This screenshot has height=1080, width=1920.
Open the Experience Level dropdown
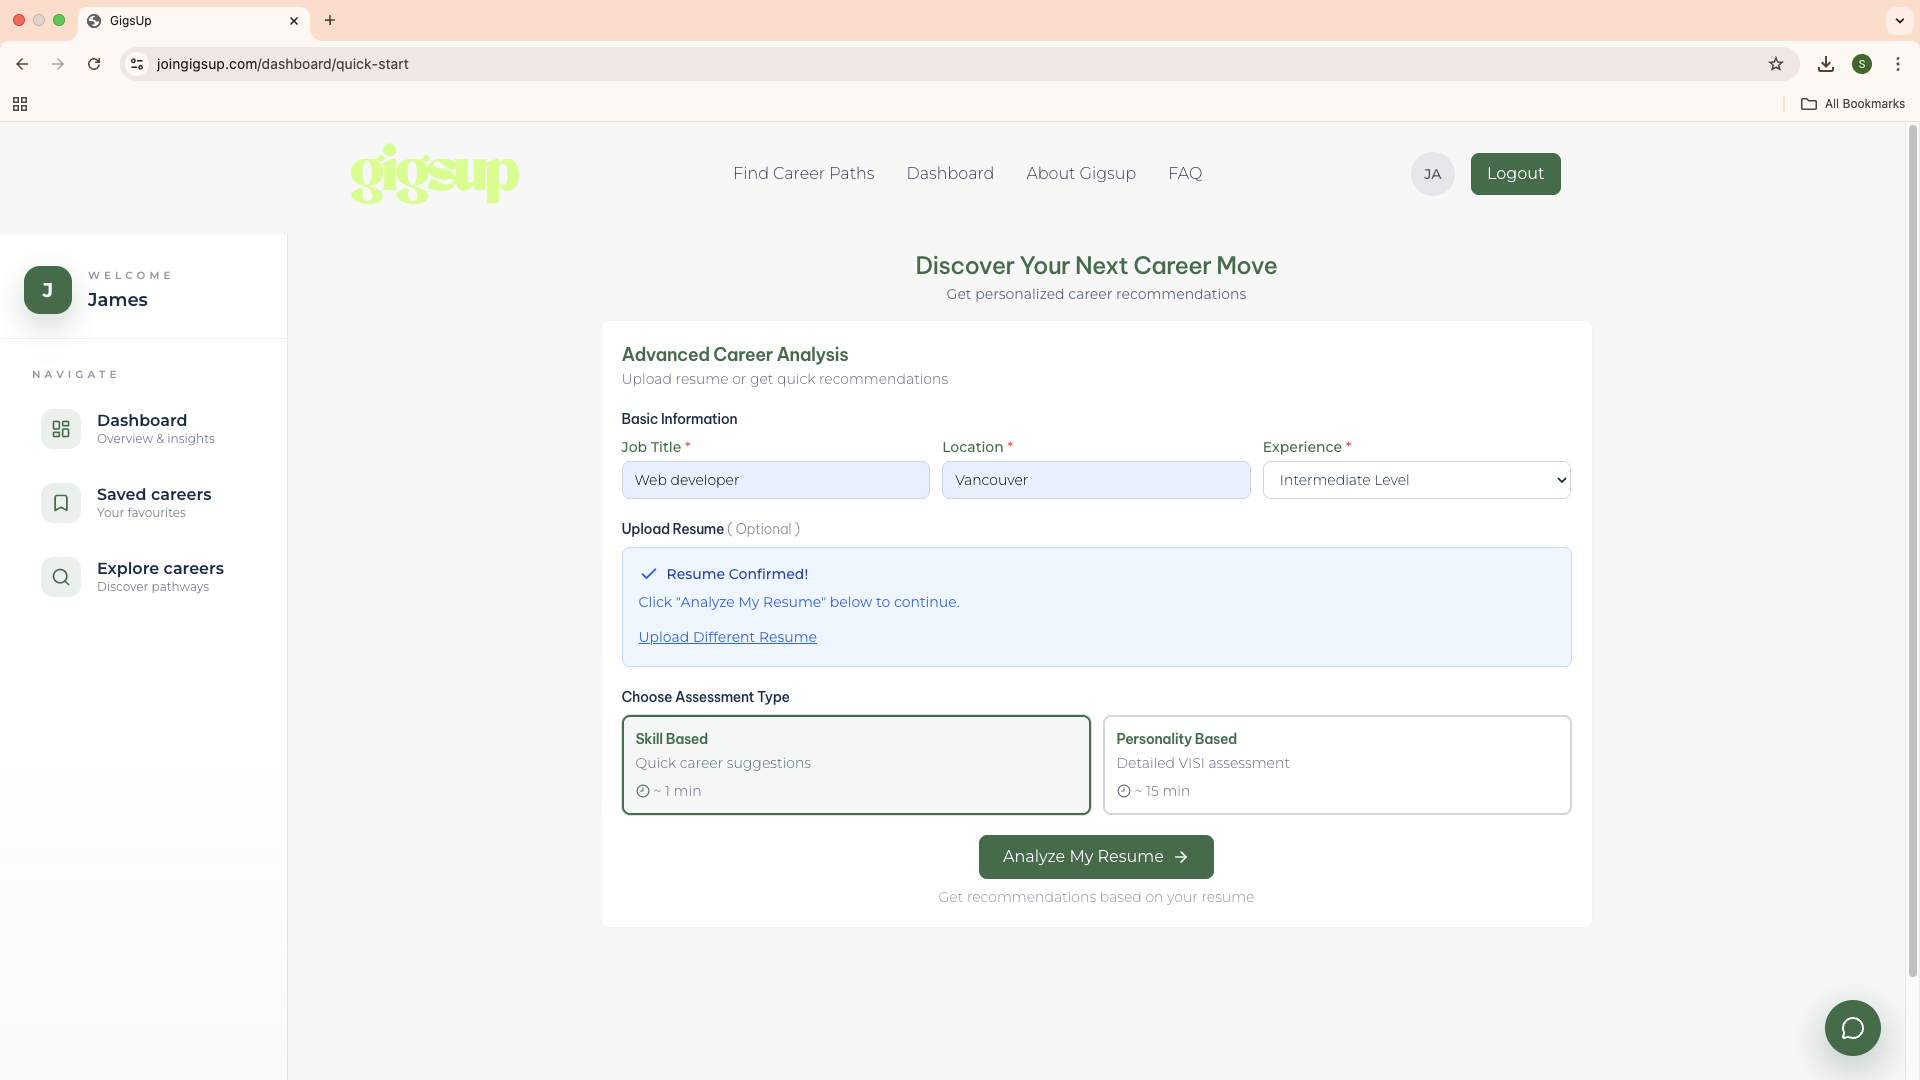pyautogui.click(x=1416, y=480)
